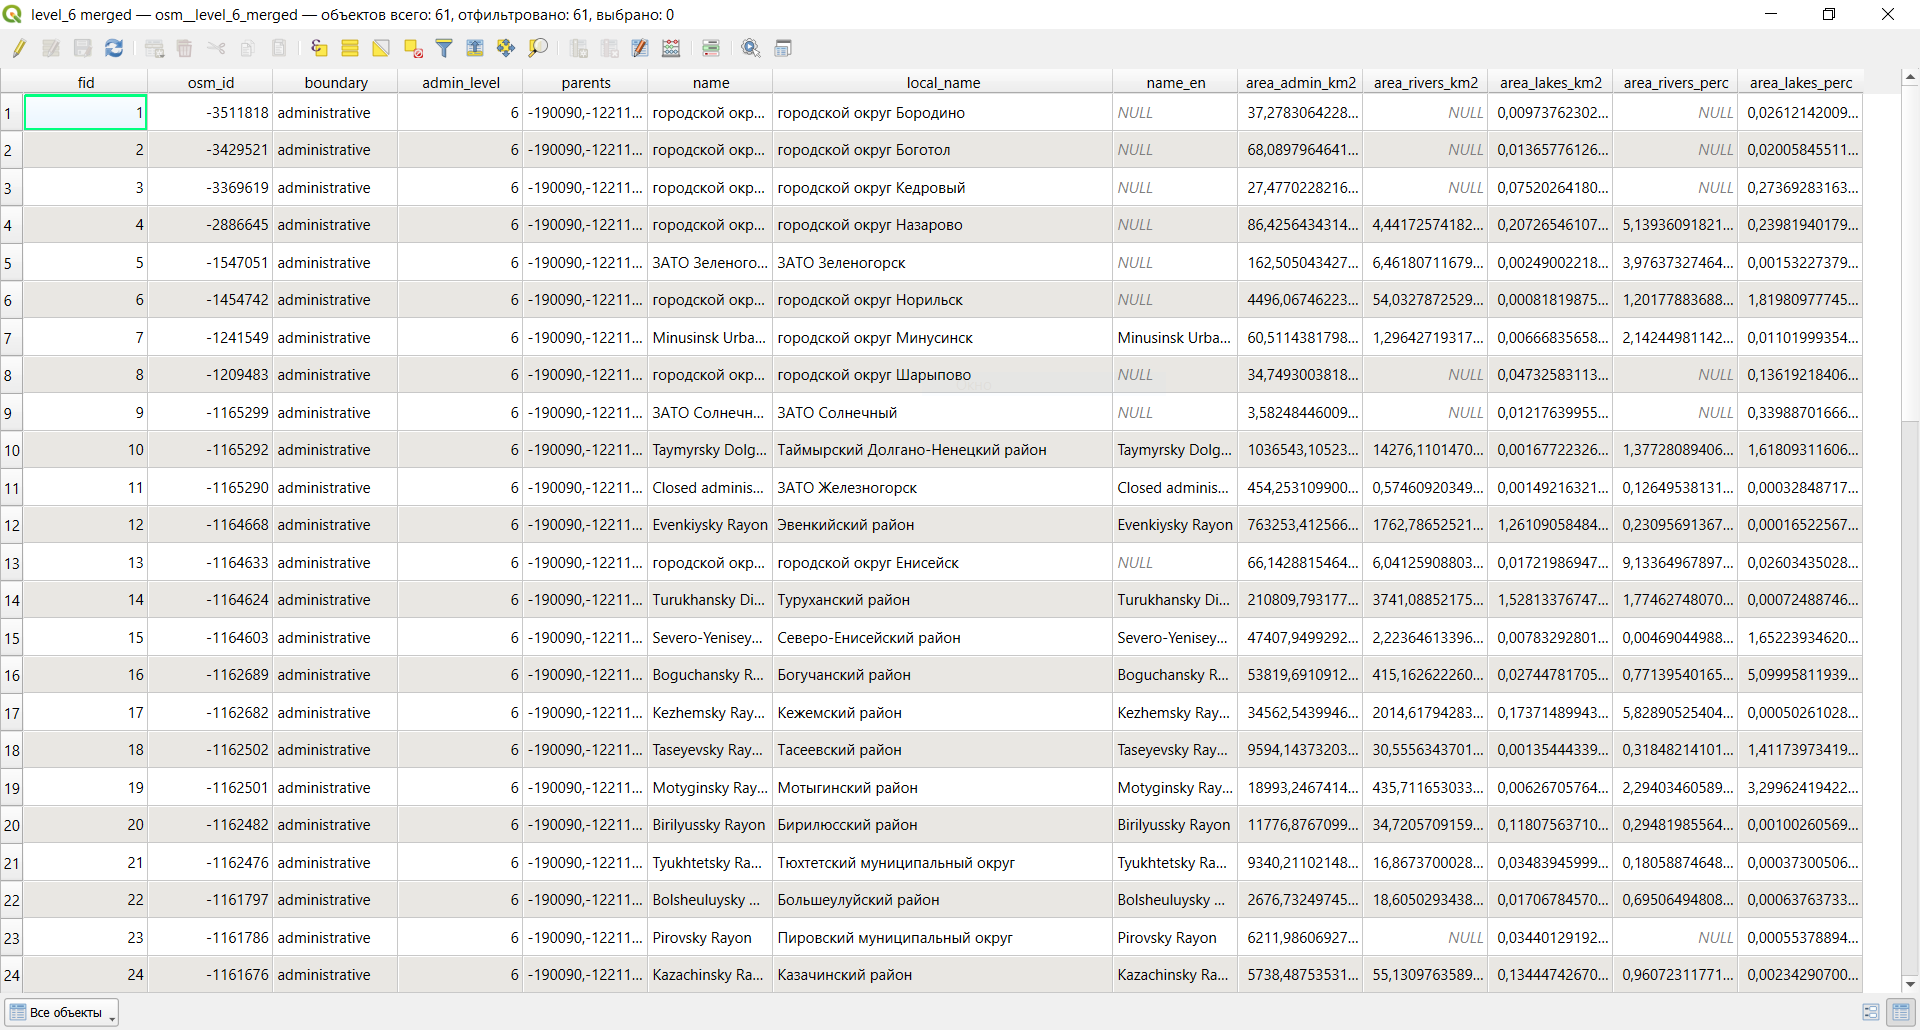Open select features by expression tool
1920x1030 pixels.
coord(319,48)
